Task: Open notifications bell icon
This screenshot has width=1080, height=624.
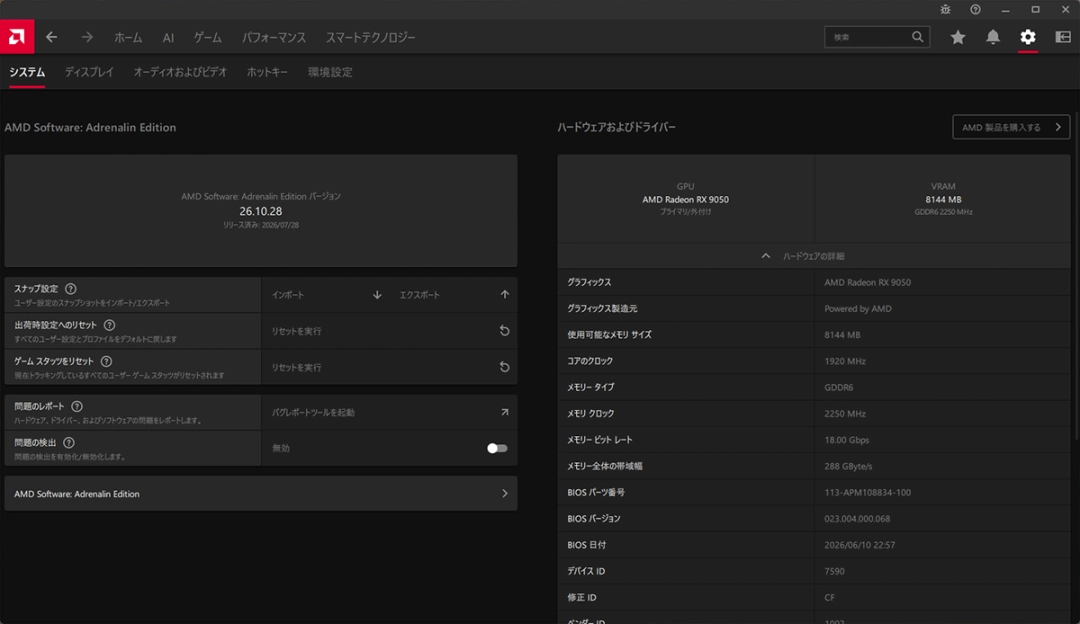Action: [x=993, y=37]
